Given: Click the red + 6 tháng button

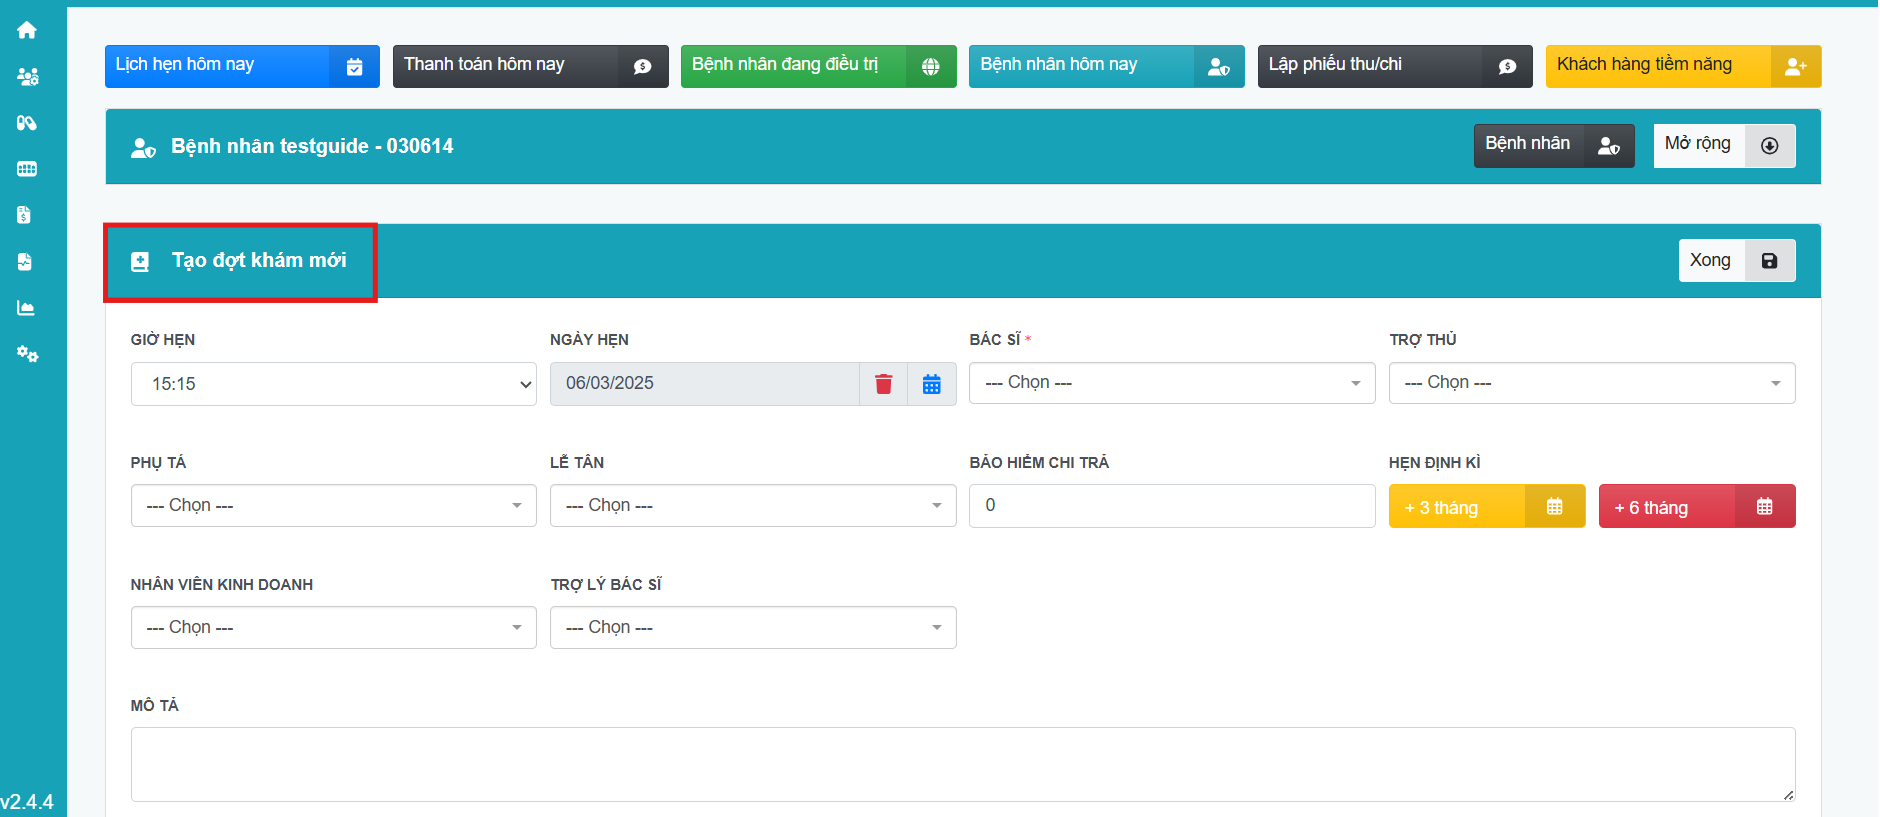Looking at the screenshot, I should pos(1696,507).
